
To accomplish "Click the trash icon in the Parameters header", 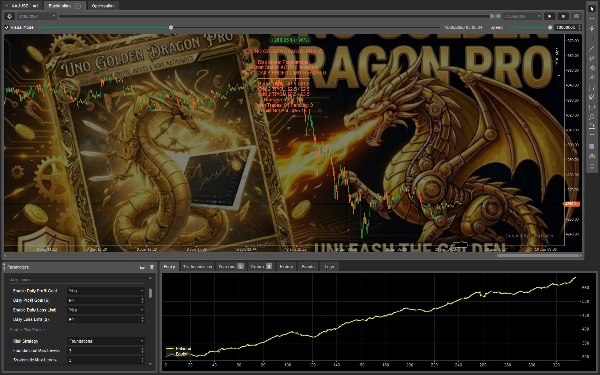I will click(x=152, y=267).
